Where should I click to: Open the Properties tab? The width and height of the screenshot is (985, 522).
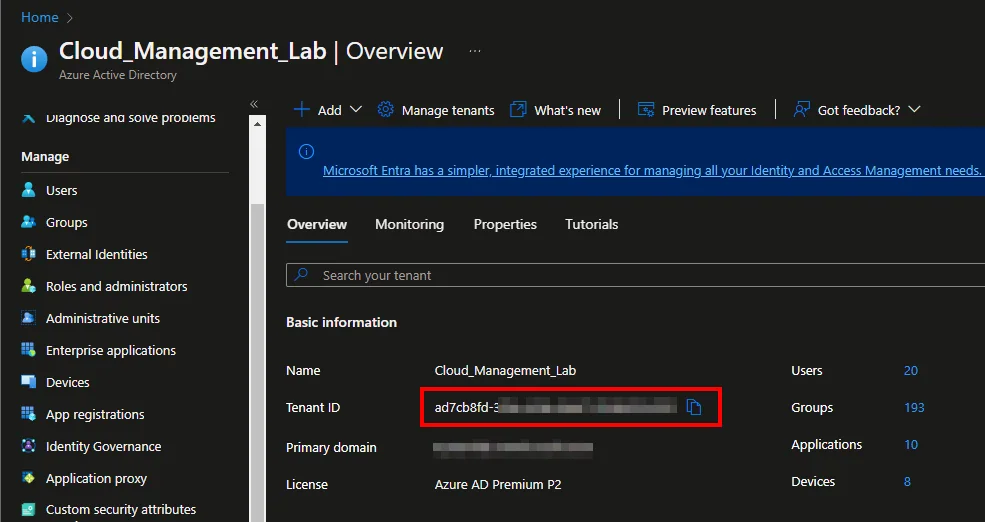click(x=505, y=224)
